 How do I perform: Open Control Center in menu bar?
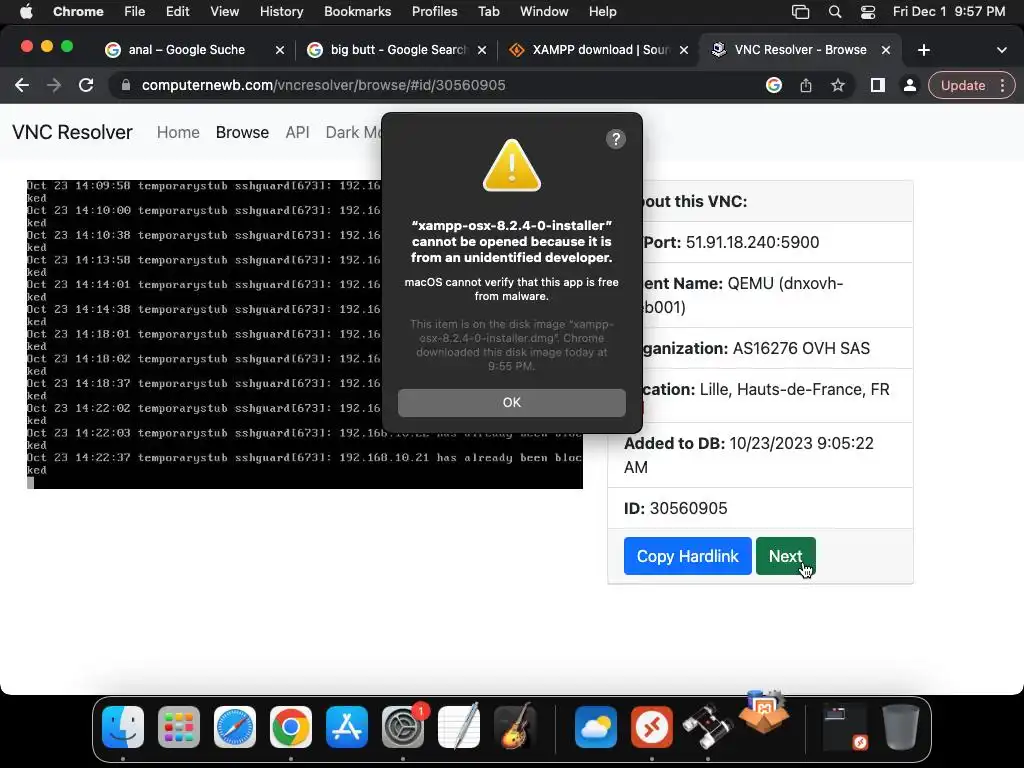pos(868,11)
